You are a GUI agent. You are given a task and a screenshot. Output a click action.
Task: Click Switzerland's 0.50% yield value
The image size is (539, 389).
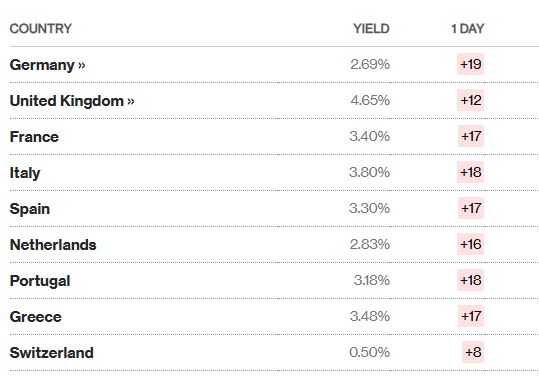click(370, 352)
